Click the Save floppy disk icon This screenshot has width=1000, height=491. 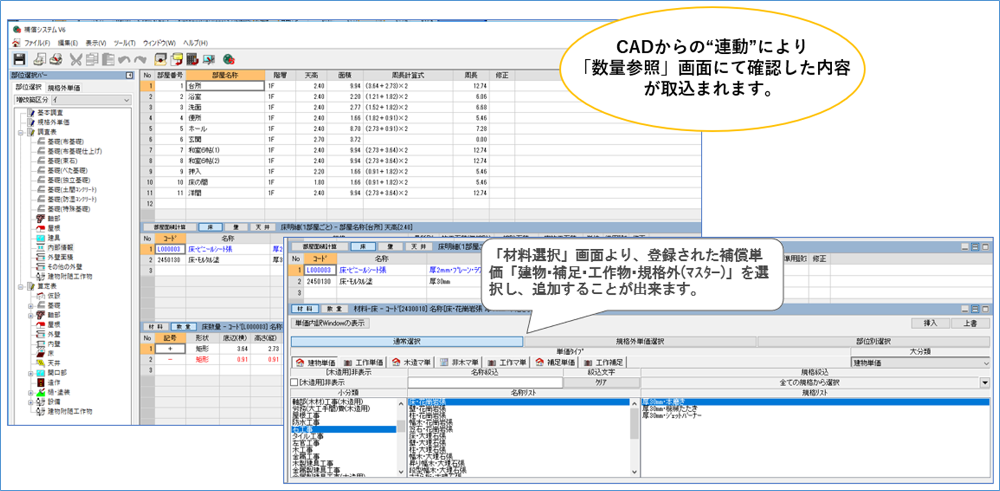(18, 59)
